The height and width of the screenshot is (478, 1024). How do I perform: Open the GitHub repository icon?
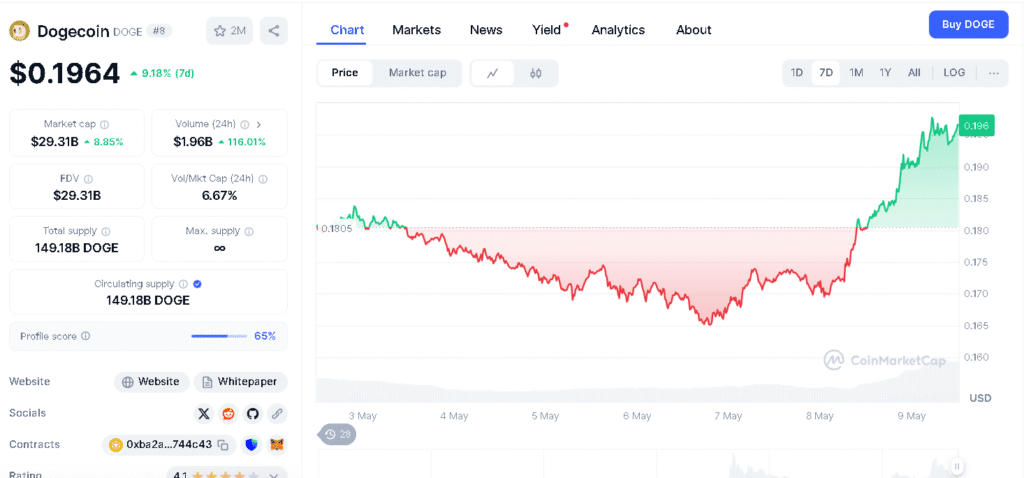[x=253, y=413]
